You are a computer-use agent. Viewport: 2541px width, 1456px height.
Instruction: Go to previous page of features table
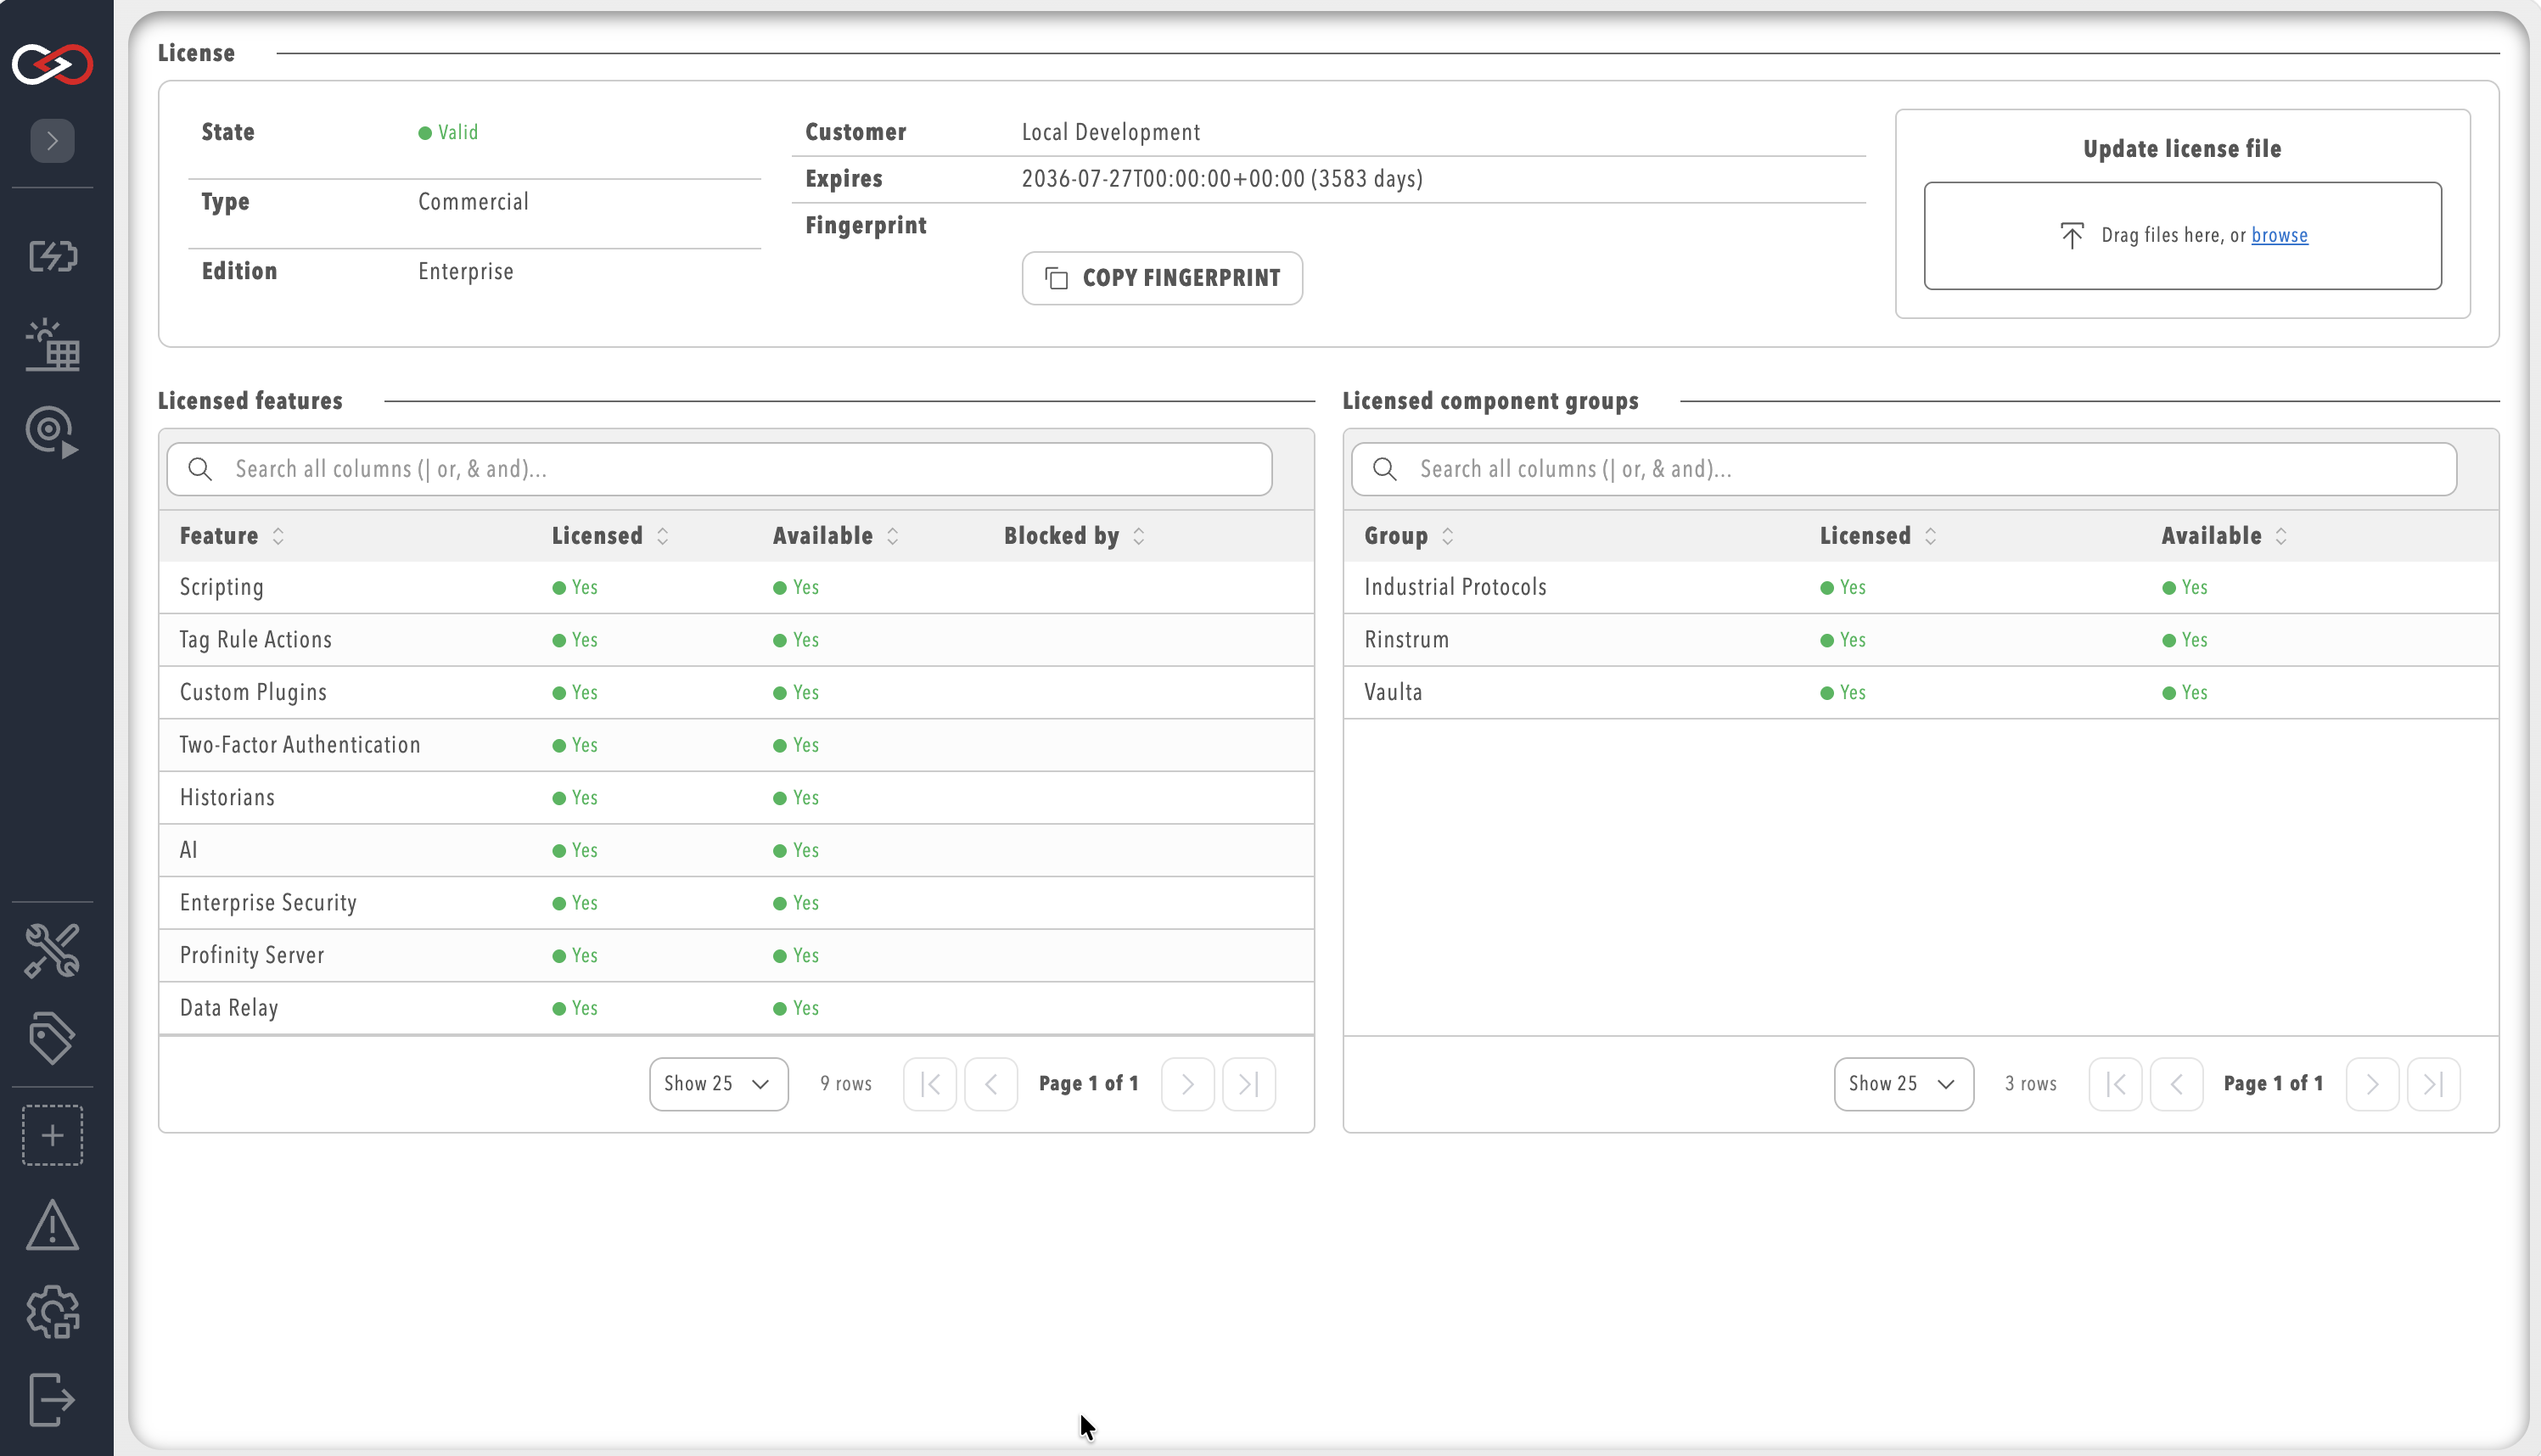991,1084
